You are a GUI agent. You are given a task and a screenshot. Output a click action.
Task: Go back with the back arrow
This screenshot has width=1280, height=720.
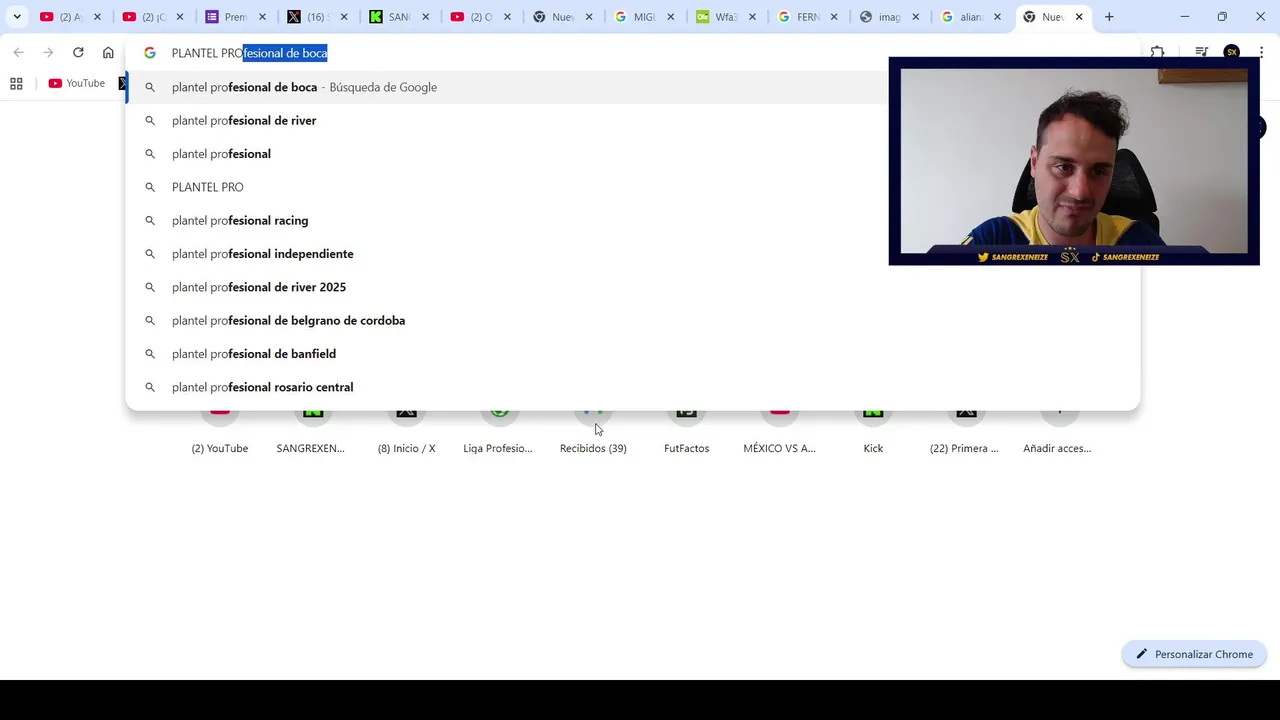point(18,53)
